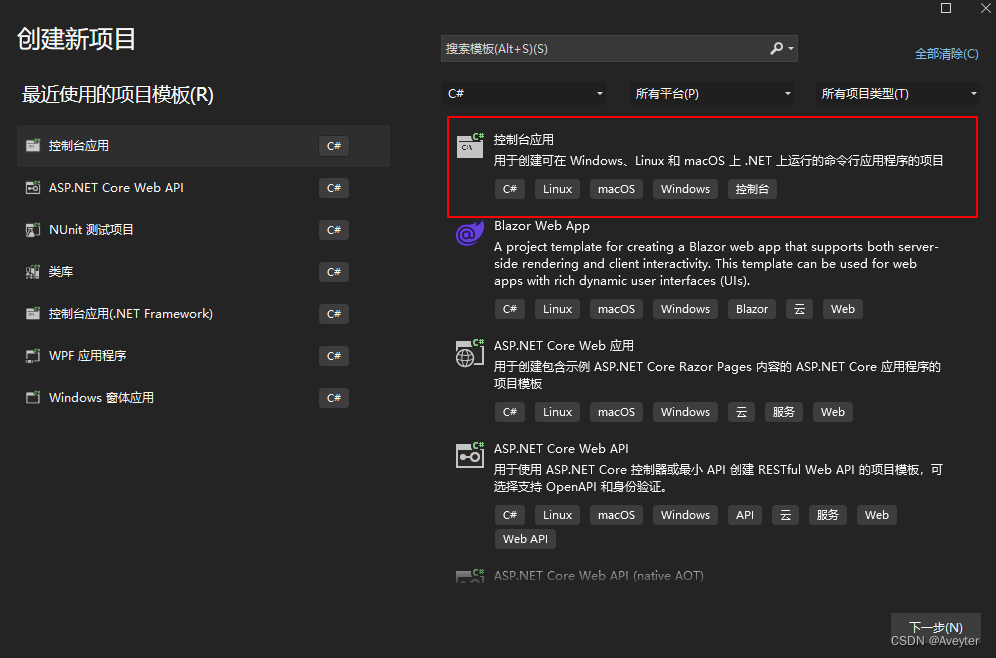Select recent template WPF 应用程序
This screenshot has width=996, height=658.
(203, 355)
